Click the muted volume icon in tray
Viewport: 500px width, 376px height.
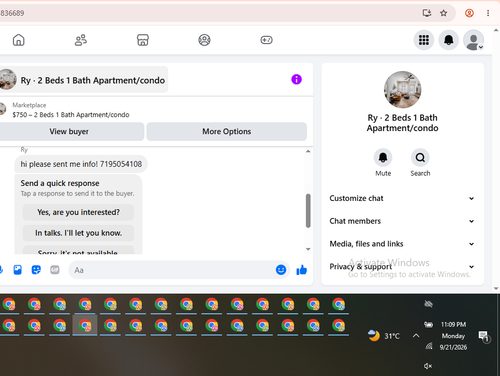tap(428, 366)
